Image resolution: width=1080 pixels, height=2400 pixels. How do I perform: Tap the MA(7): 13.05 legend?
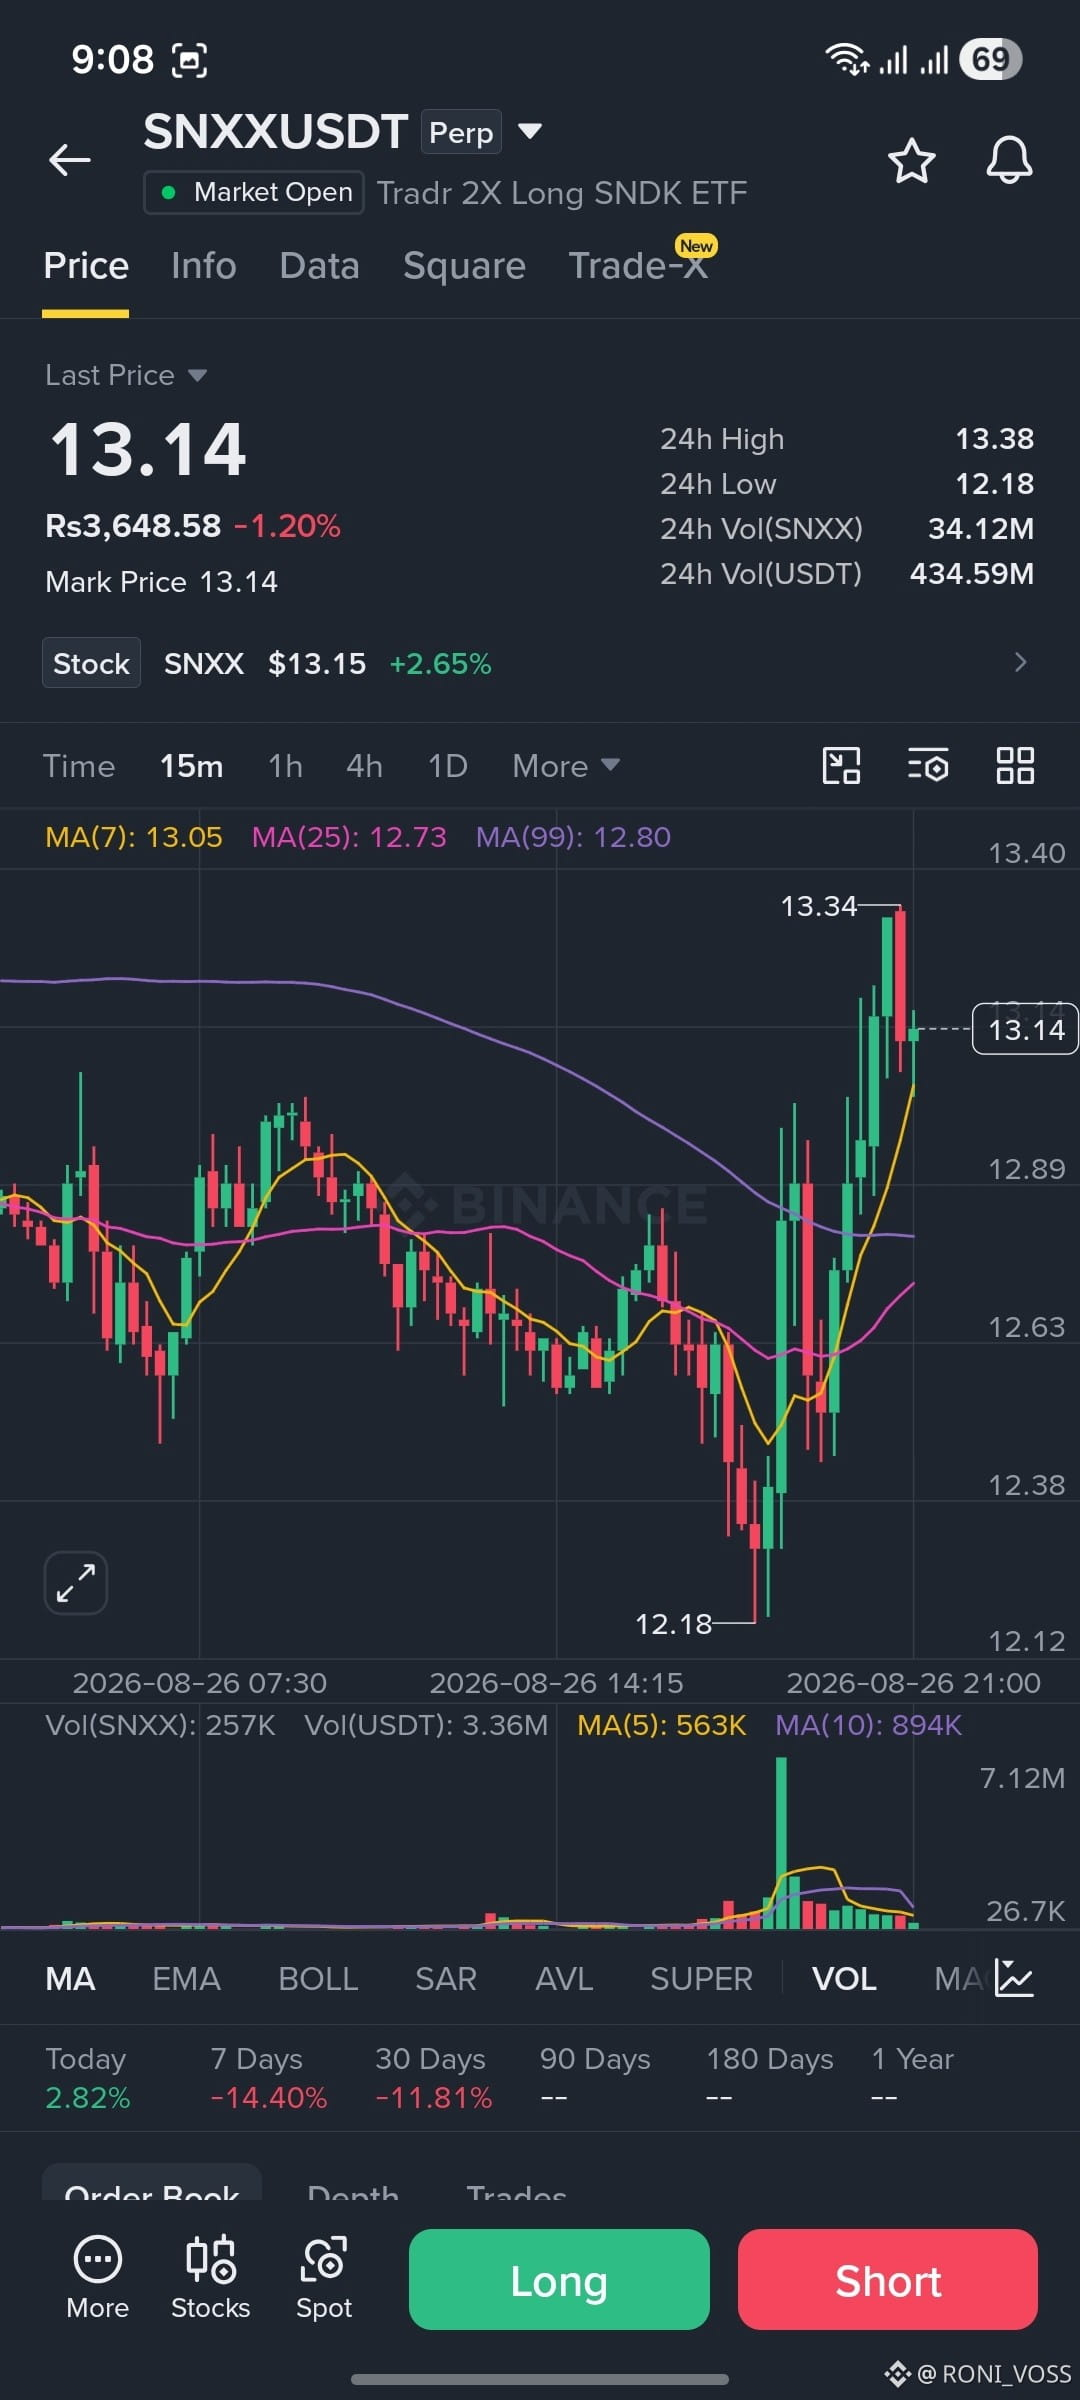[x=134, y=837]
